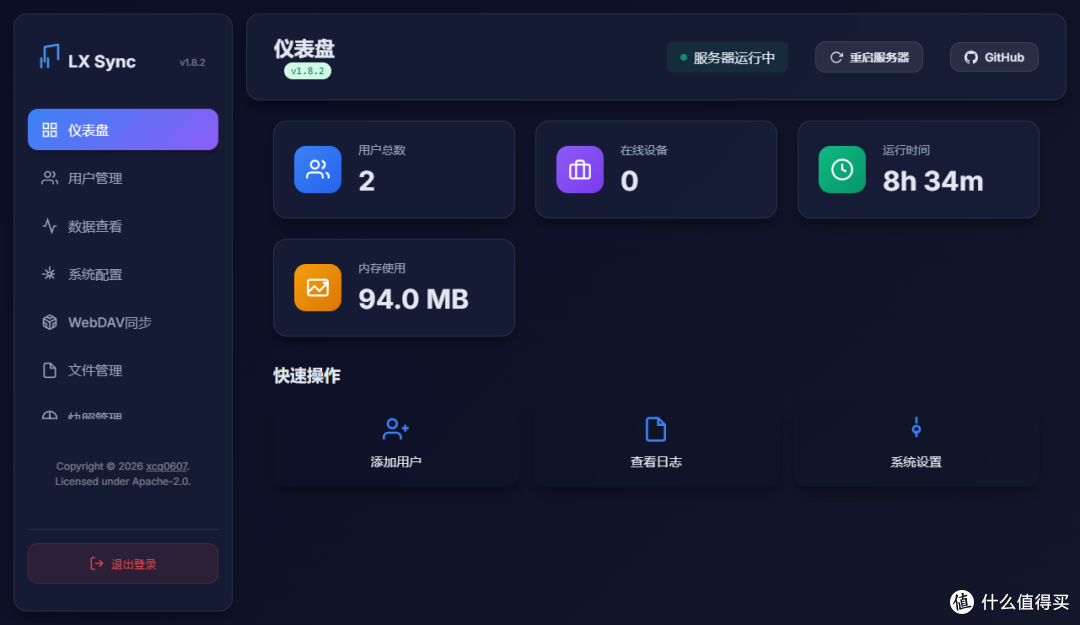Open 文件管理 in the sidebar
This screenshot has height=625, width=1080.
pos(123,370)
